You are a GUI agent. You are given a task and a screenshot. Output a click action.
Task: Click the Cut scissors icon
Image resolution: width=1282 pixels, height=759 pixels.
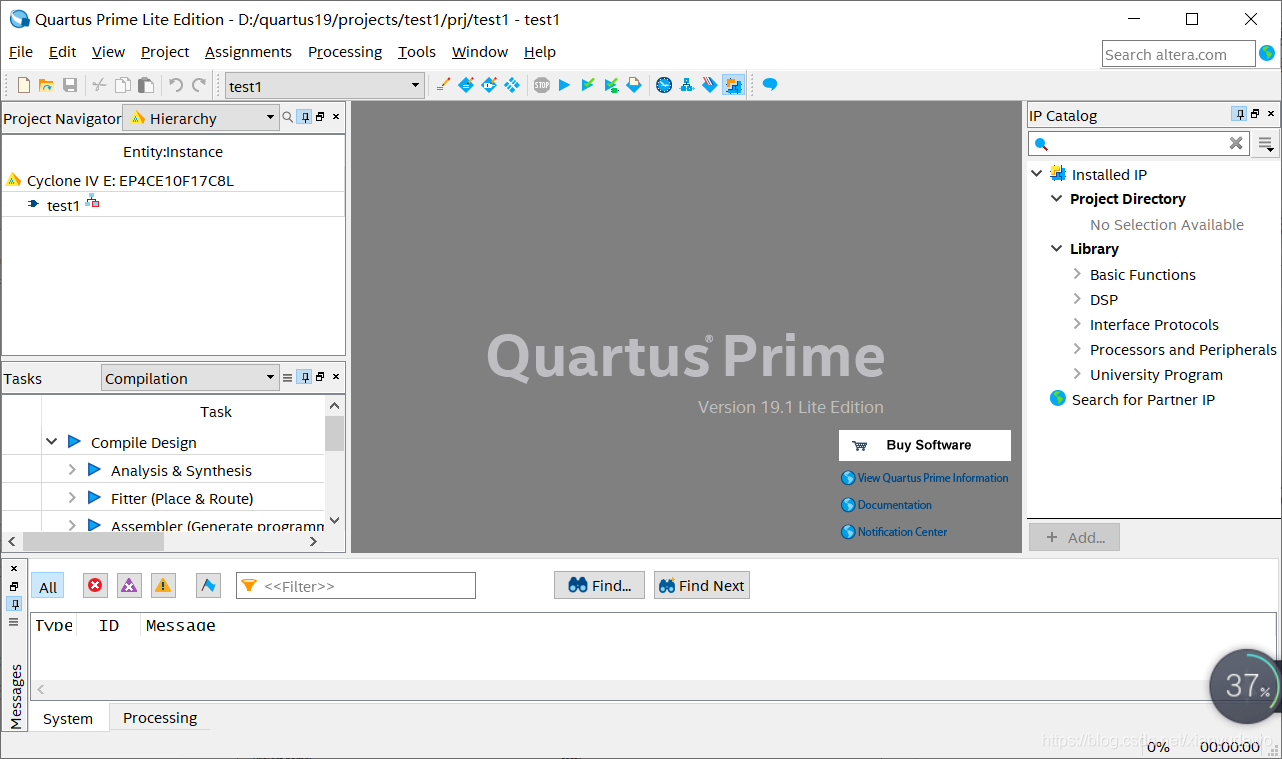99,85
